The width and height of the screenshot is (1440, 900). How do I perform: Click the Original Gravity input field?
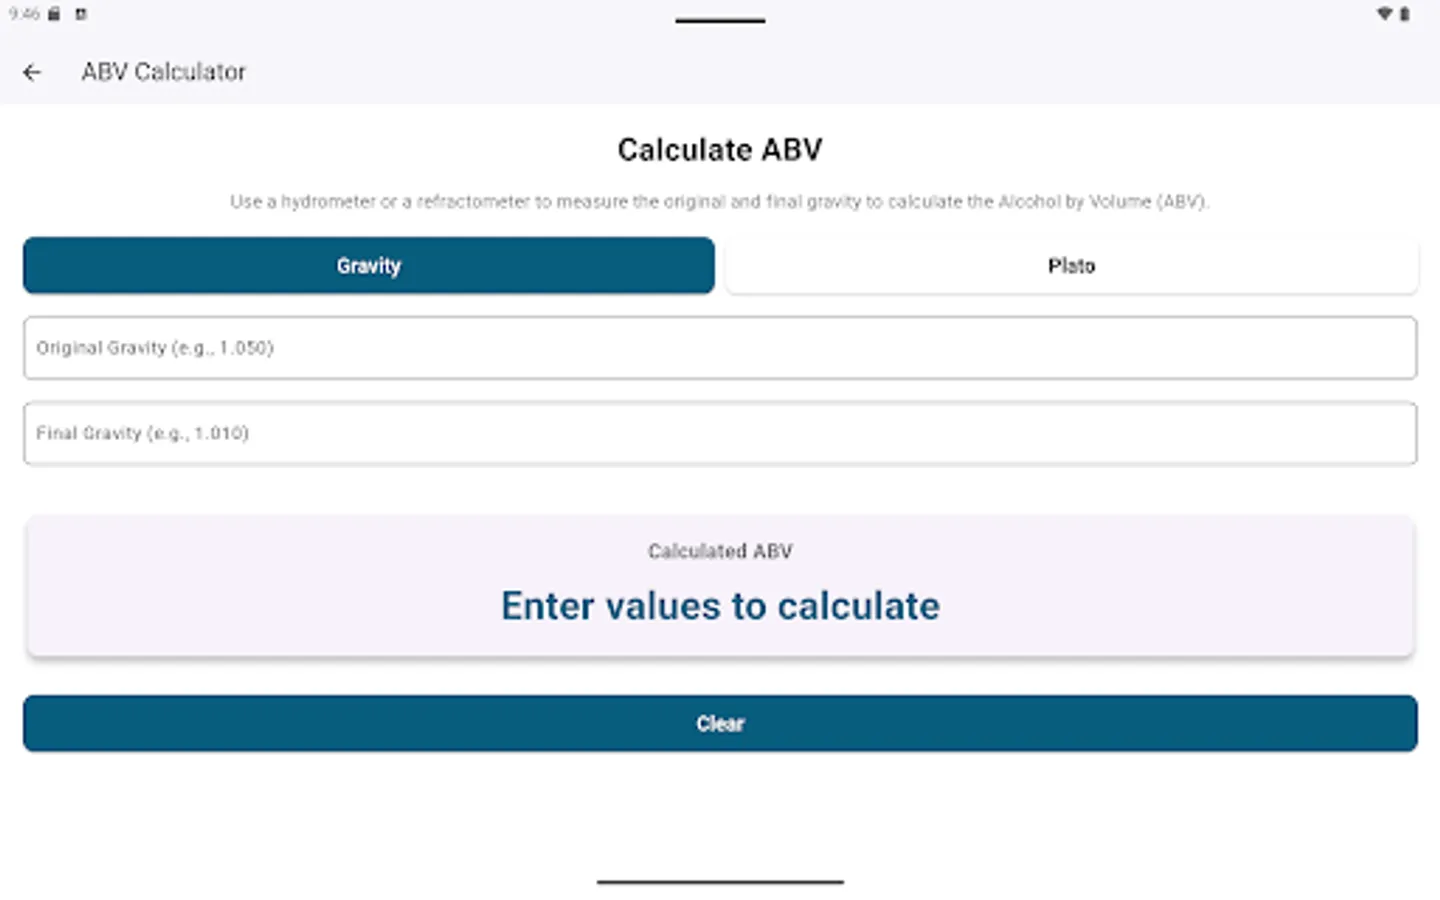(x=720, y=348)
